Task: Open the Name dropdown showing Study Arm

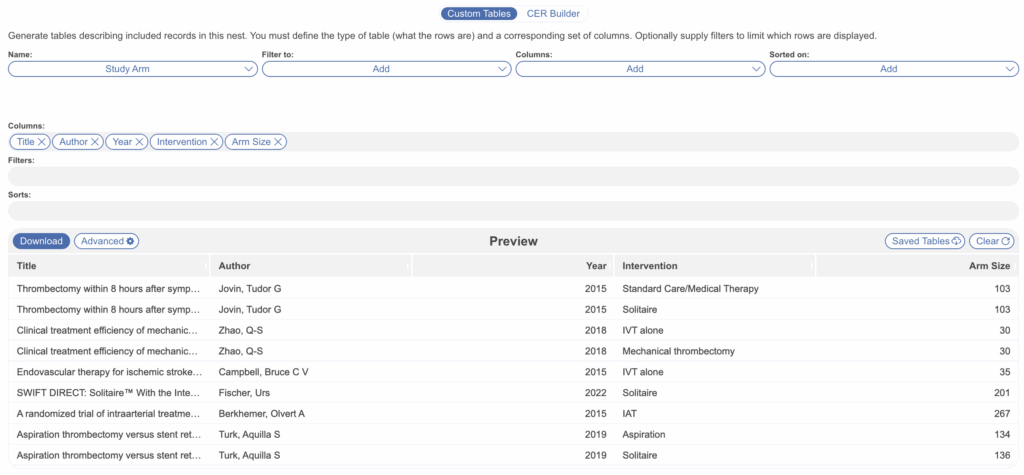Action: click(x=133, y=69)
